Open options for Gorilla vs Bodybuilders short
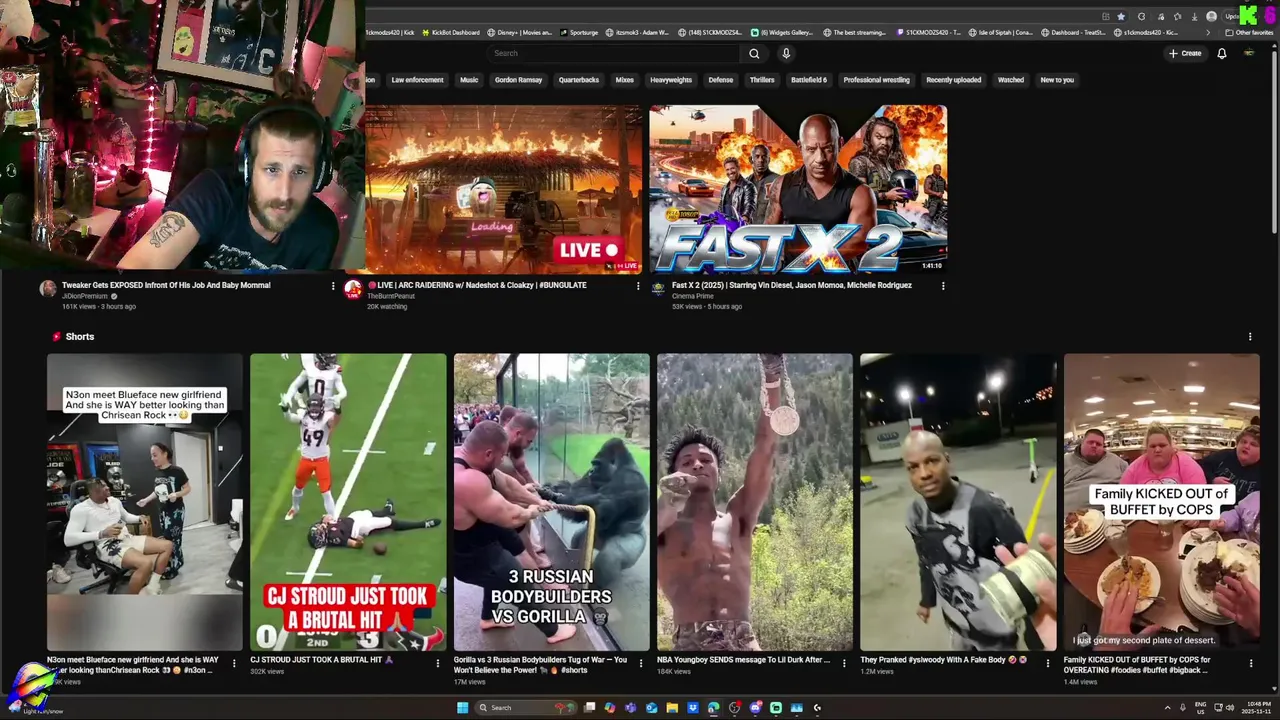 coord(640,663)
